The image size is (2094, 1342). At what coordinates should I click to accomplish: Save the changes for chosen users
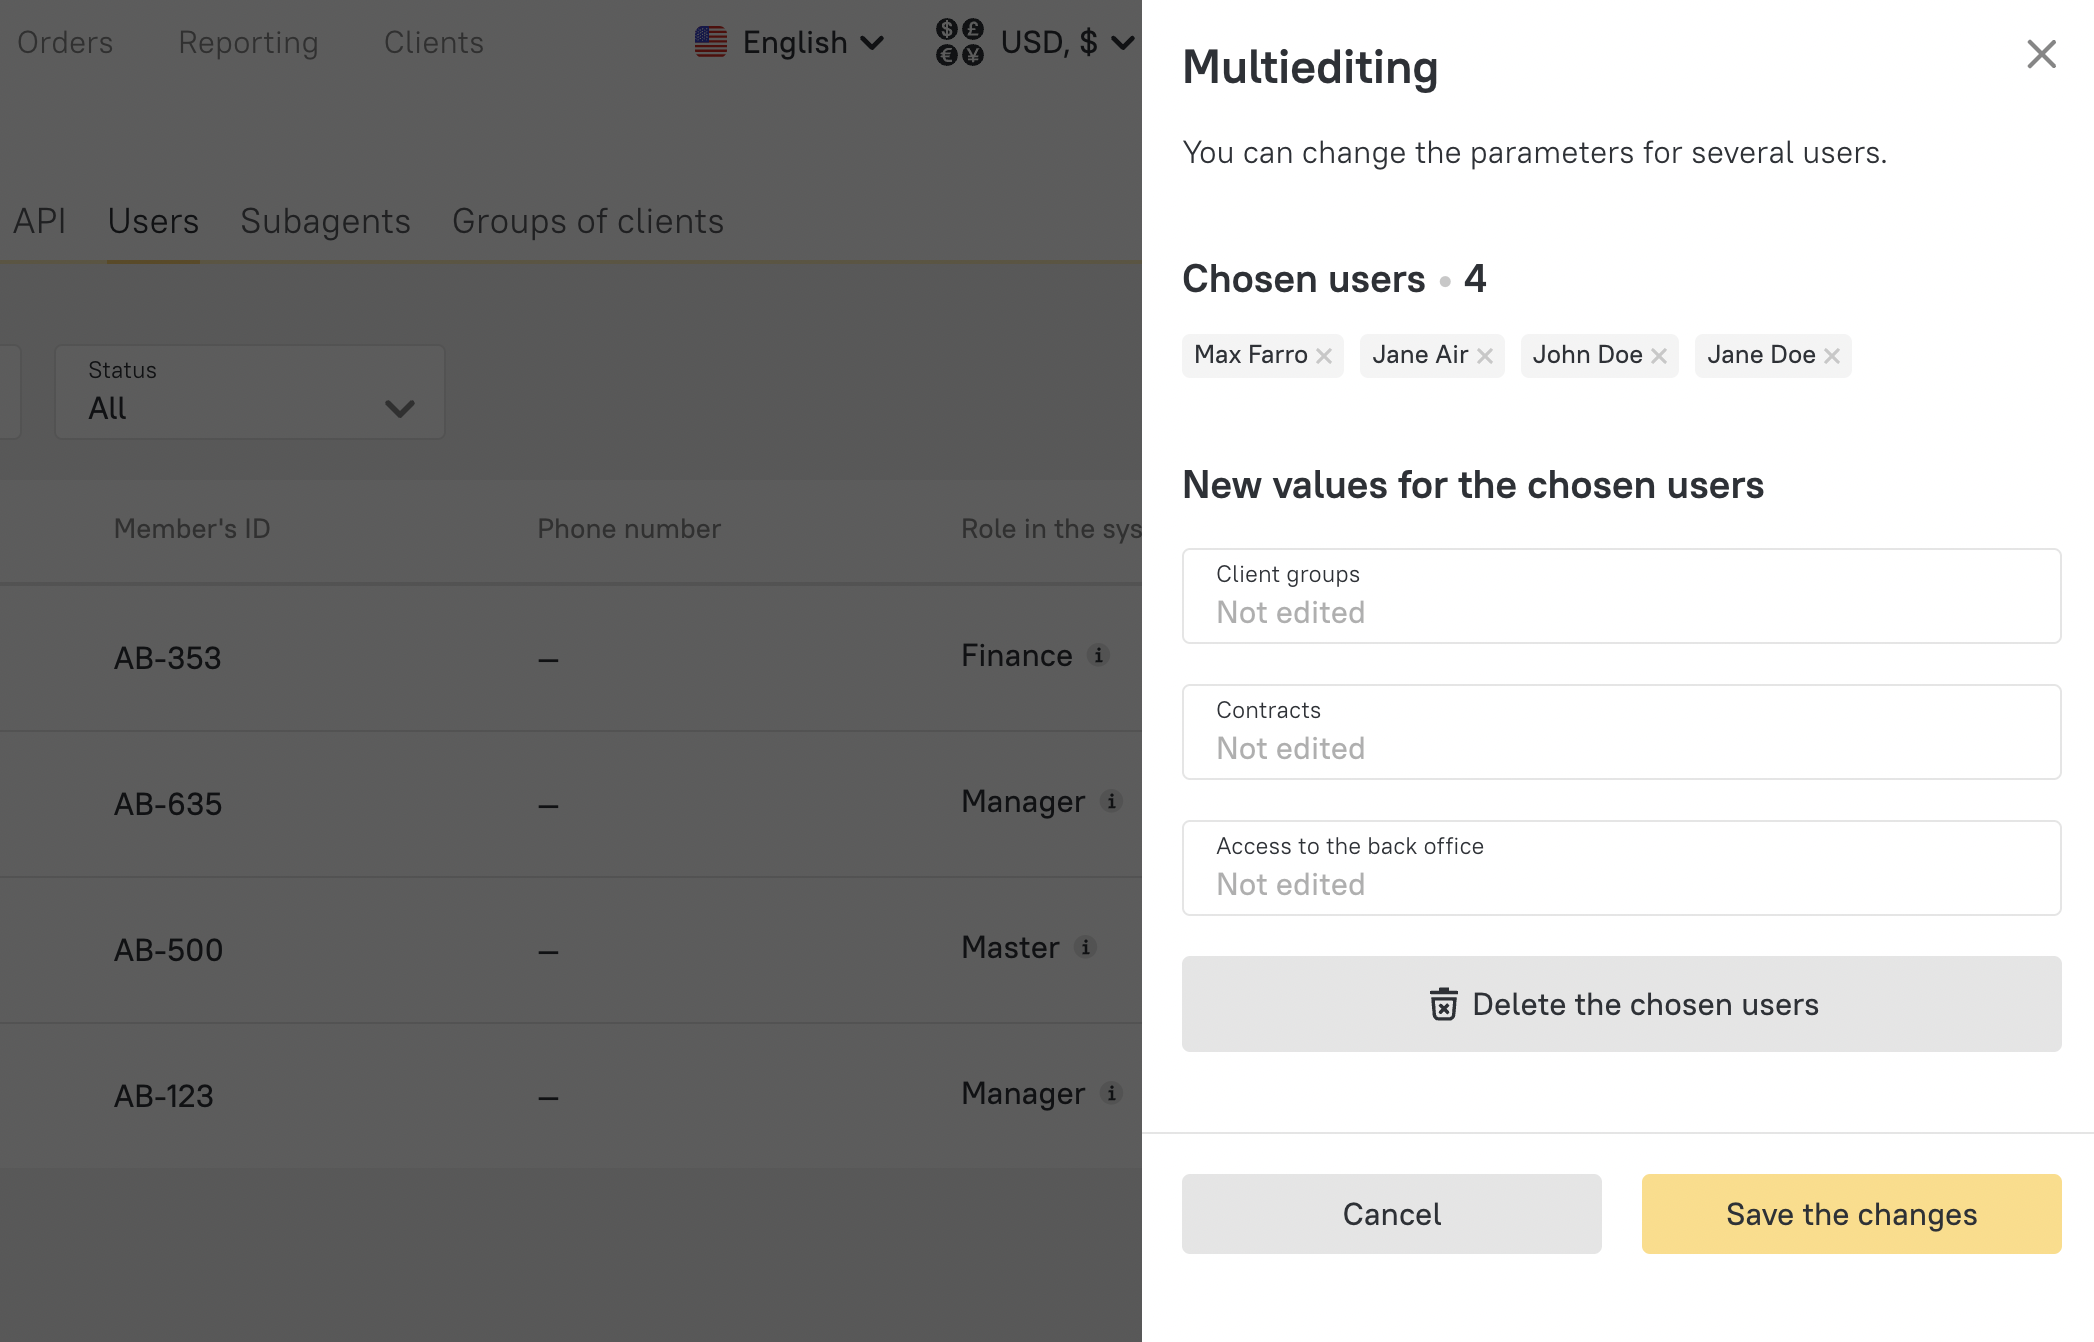click(1850, 1214)
